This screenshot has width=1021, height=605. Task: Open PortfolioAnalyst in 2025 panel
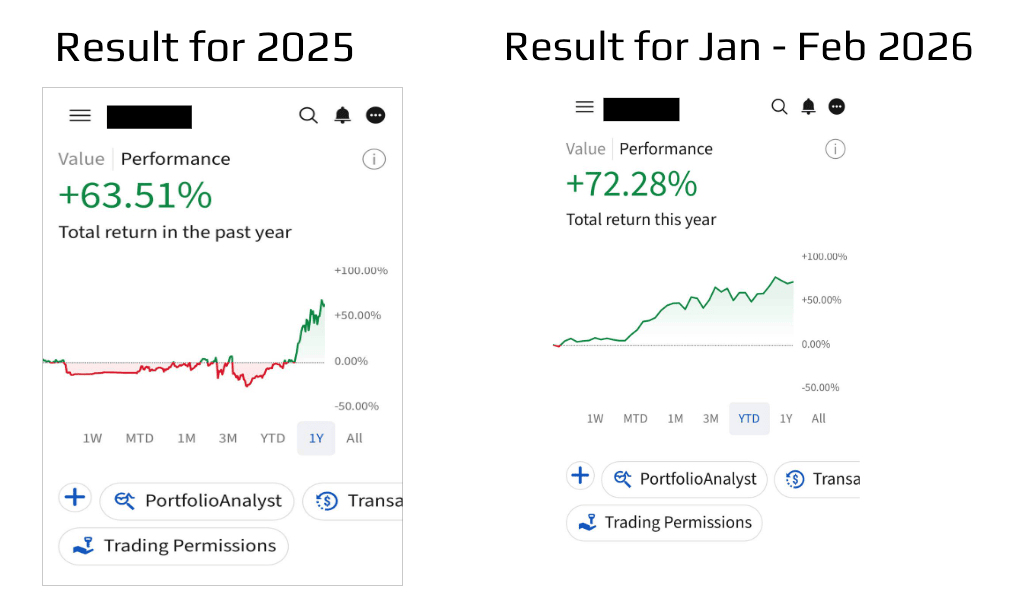(x=197, y=501)
